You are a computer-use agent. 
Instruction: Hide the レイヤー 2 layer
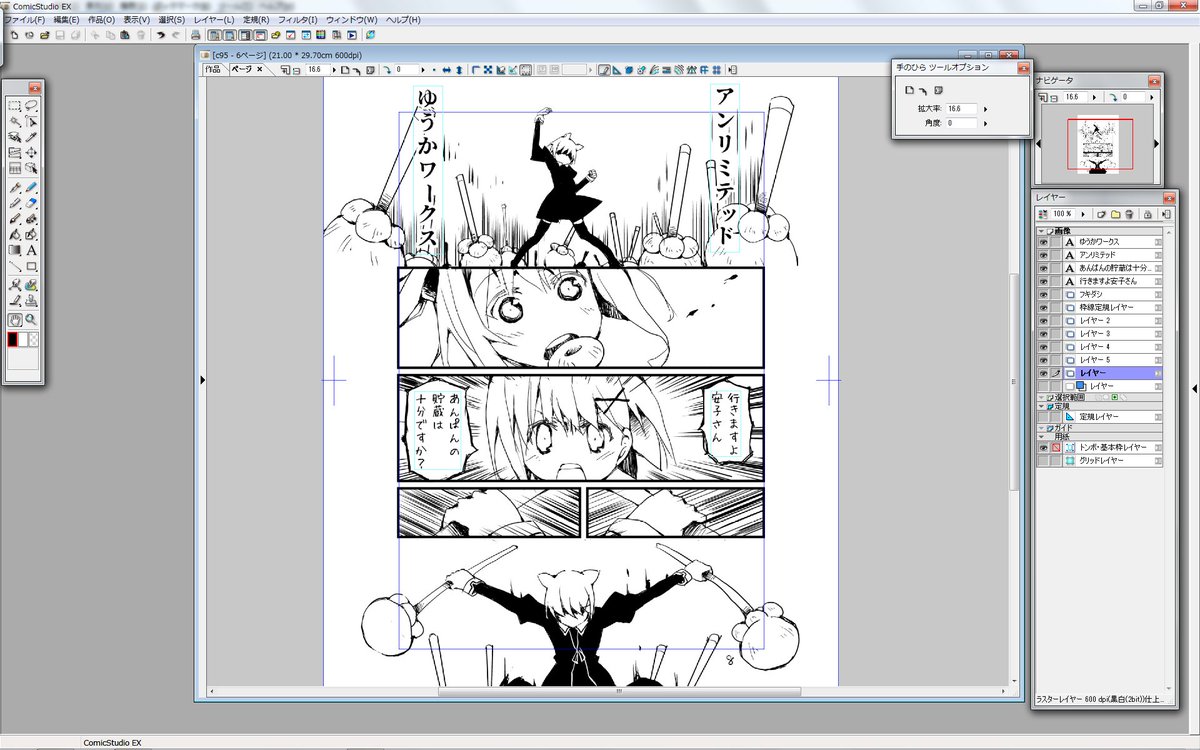pos(1043,320)
